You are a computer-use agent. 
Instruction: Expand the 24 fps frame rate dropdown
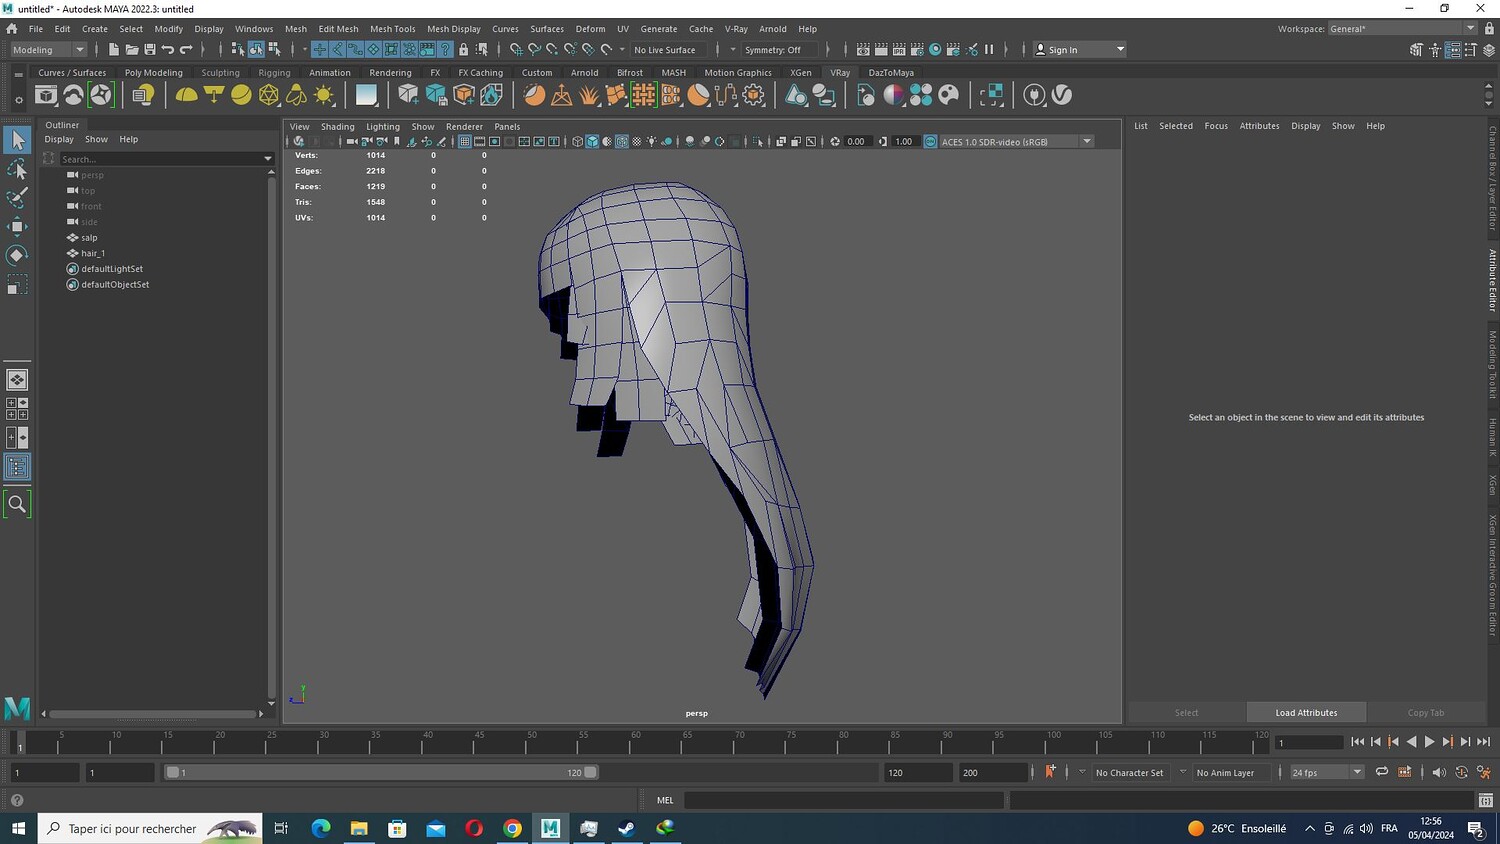pyautogui.click(x=1357, y=772)
